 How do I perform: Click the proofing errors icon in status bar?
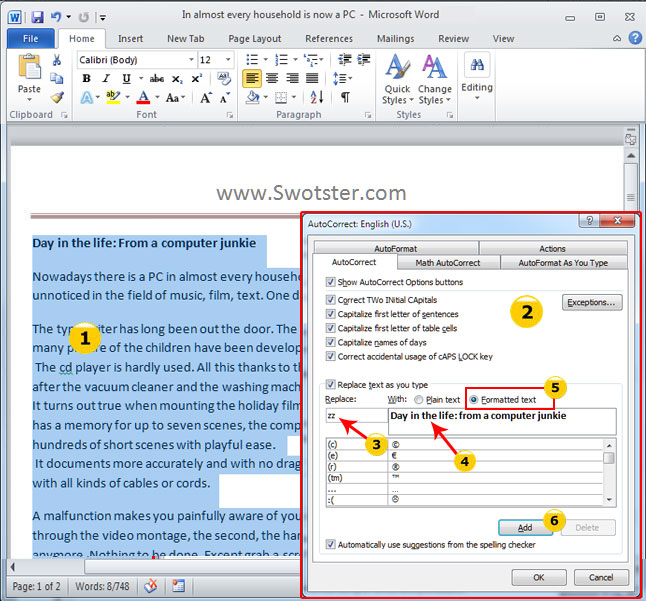pos(151,585)
